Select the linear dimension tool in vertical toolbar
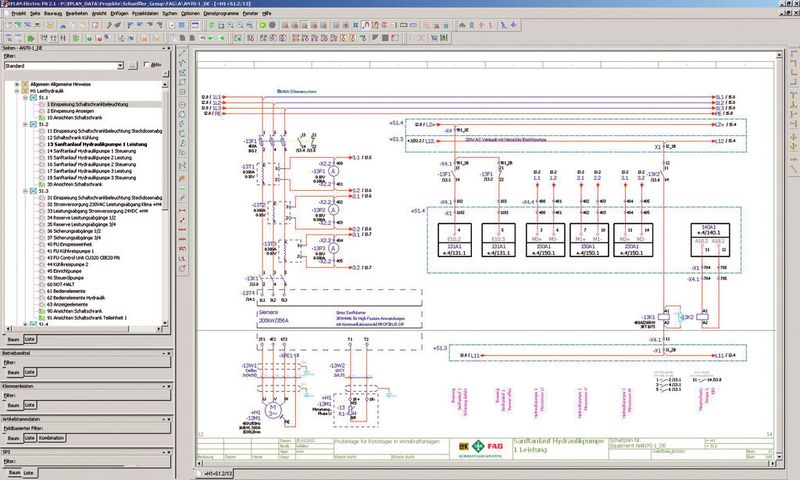Screen dimensions: 800x480 point(182,210)
